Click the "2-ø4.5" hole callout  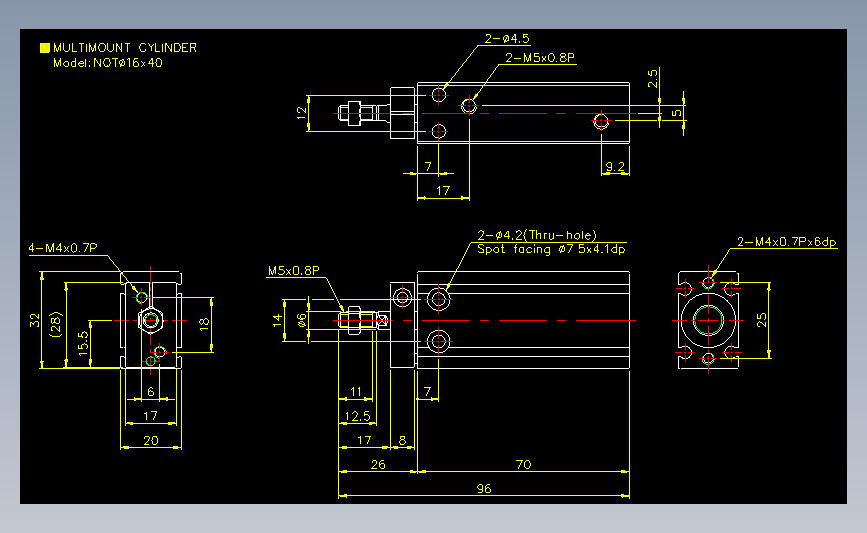(x=507, y=39)
